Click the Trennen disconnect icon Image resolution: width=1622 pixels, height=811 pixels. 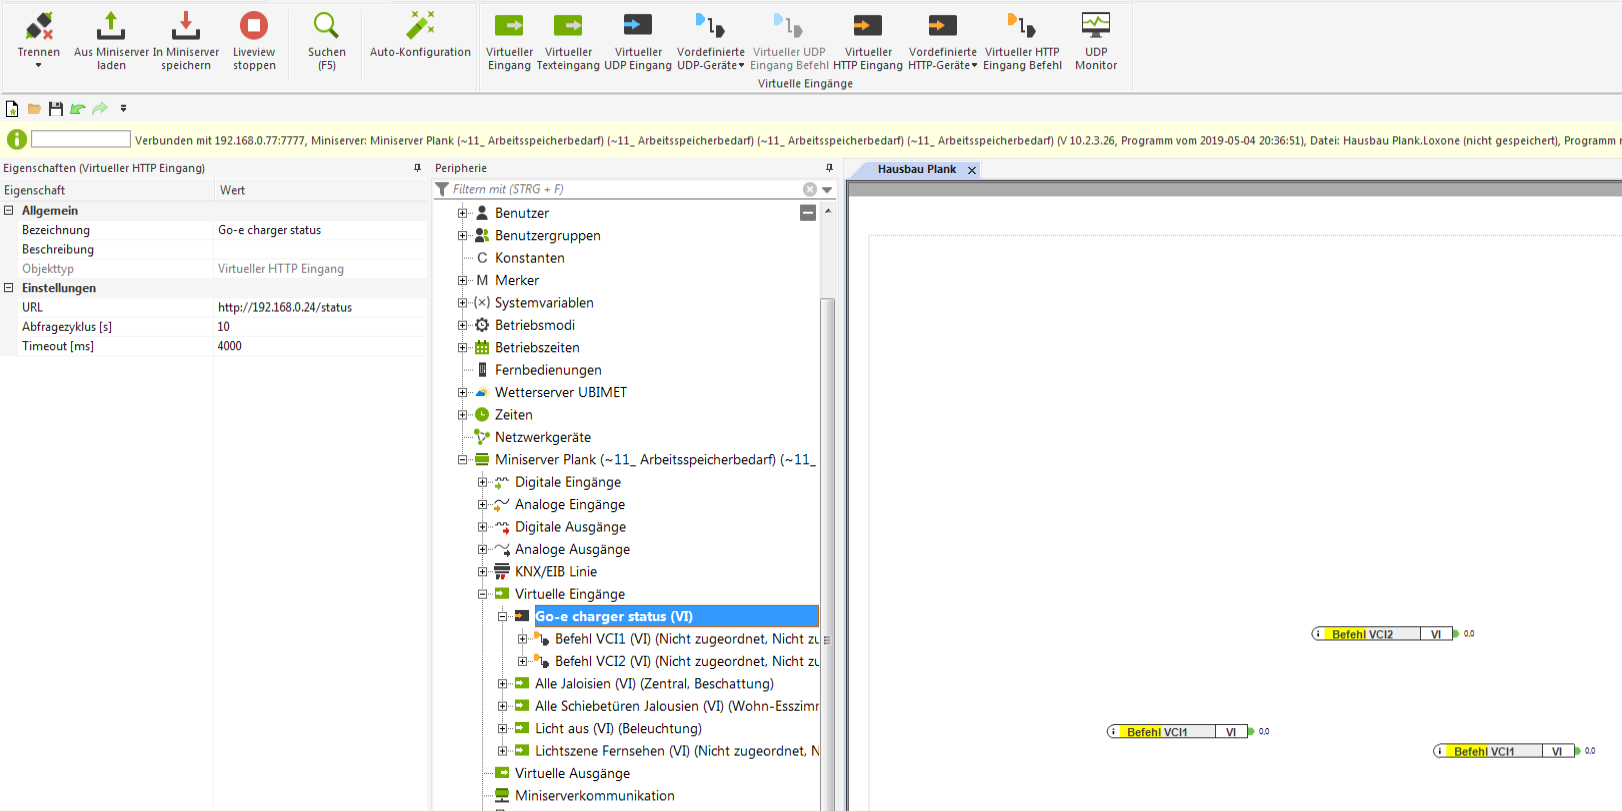click(38, 27)
